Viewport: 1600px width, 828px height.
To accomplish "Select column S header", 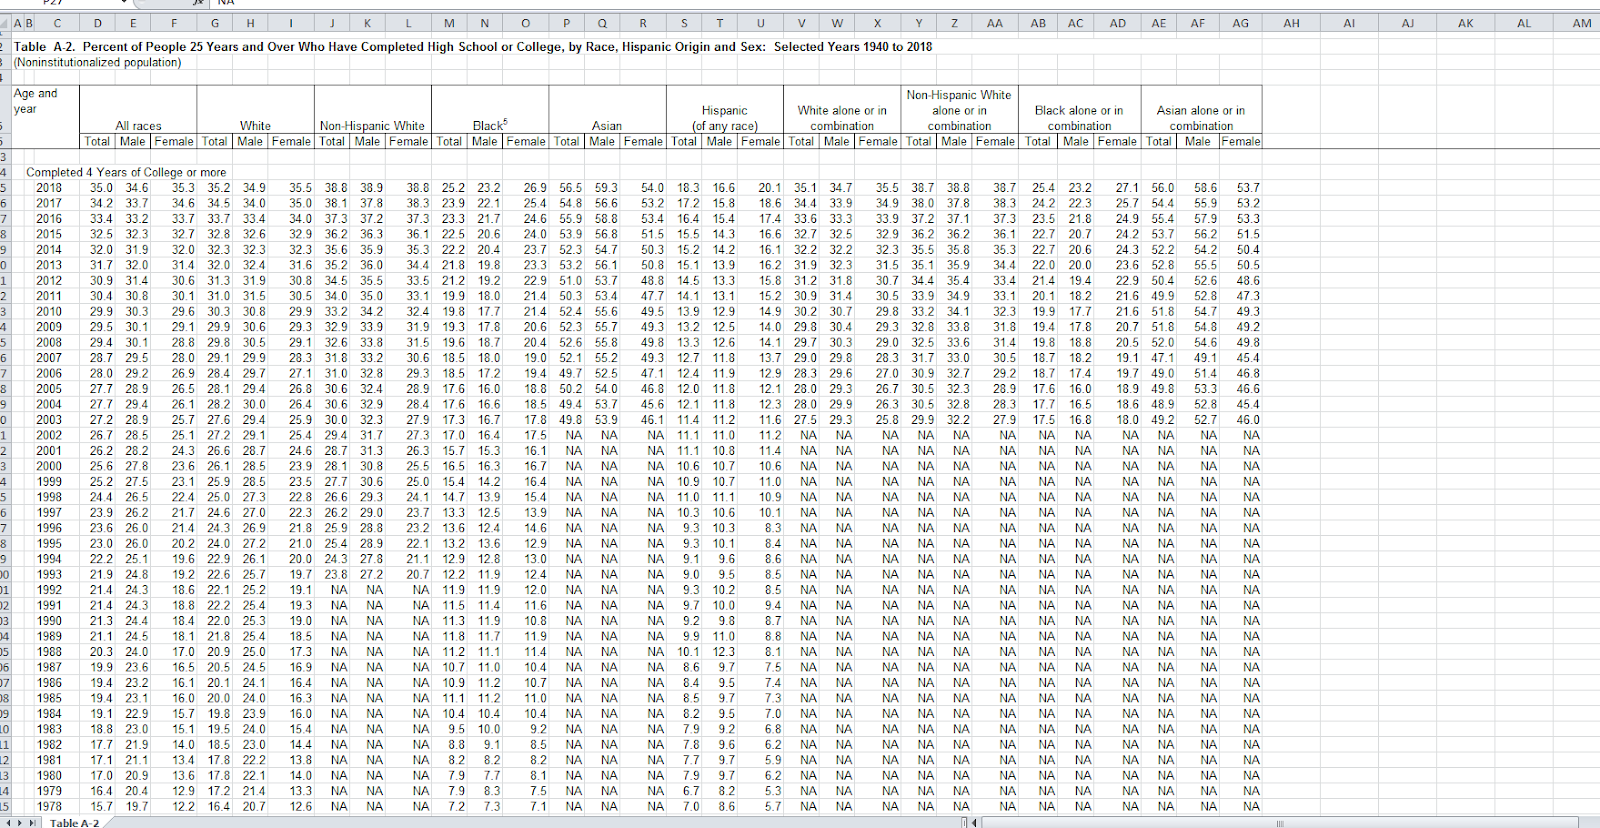I will click(684, 23).
